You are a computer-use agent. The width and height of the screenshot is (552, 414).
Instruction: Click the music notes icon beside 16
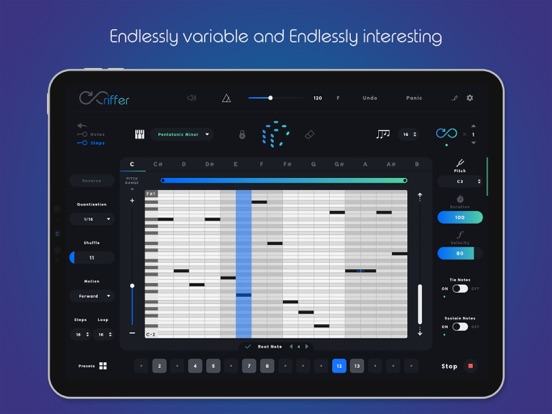coord(383,134)
